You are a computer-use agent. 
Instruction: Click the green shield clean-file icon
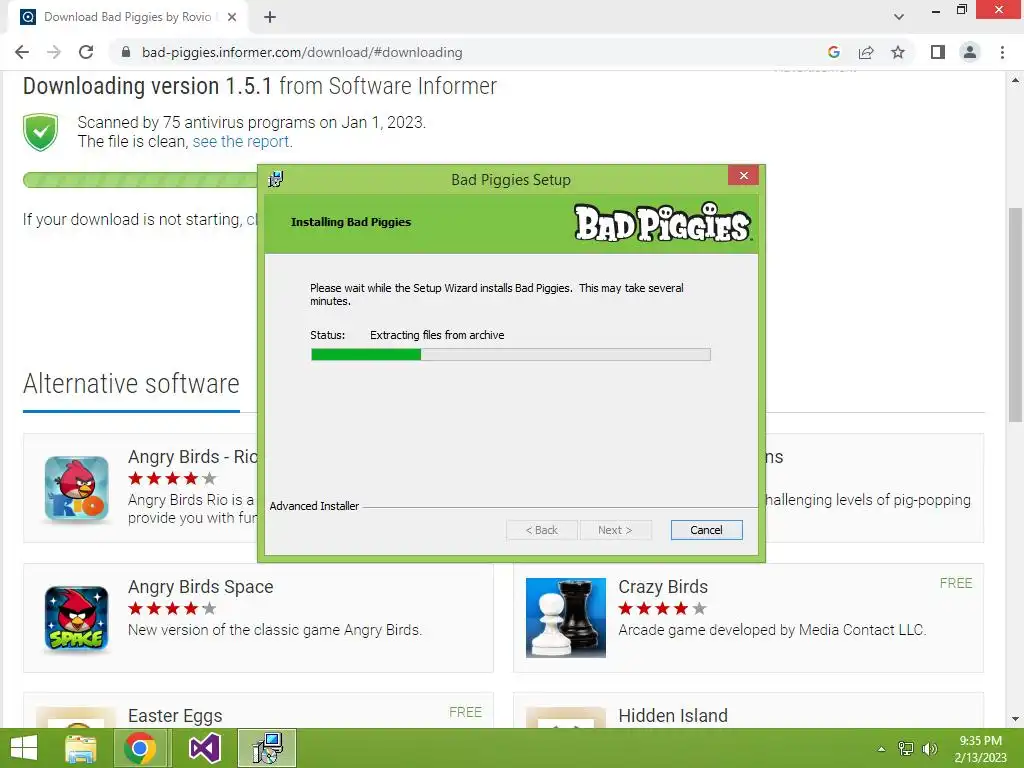40,132
